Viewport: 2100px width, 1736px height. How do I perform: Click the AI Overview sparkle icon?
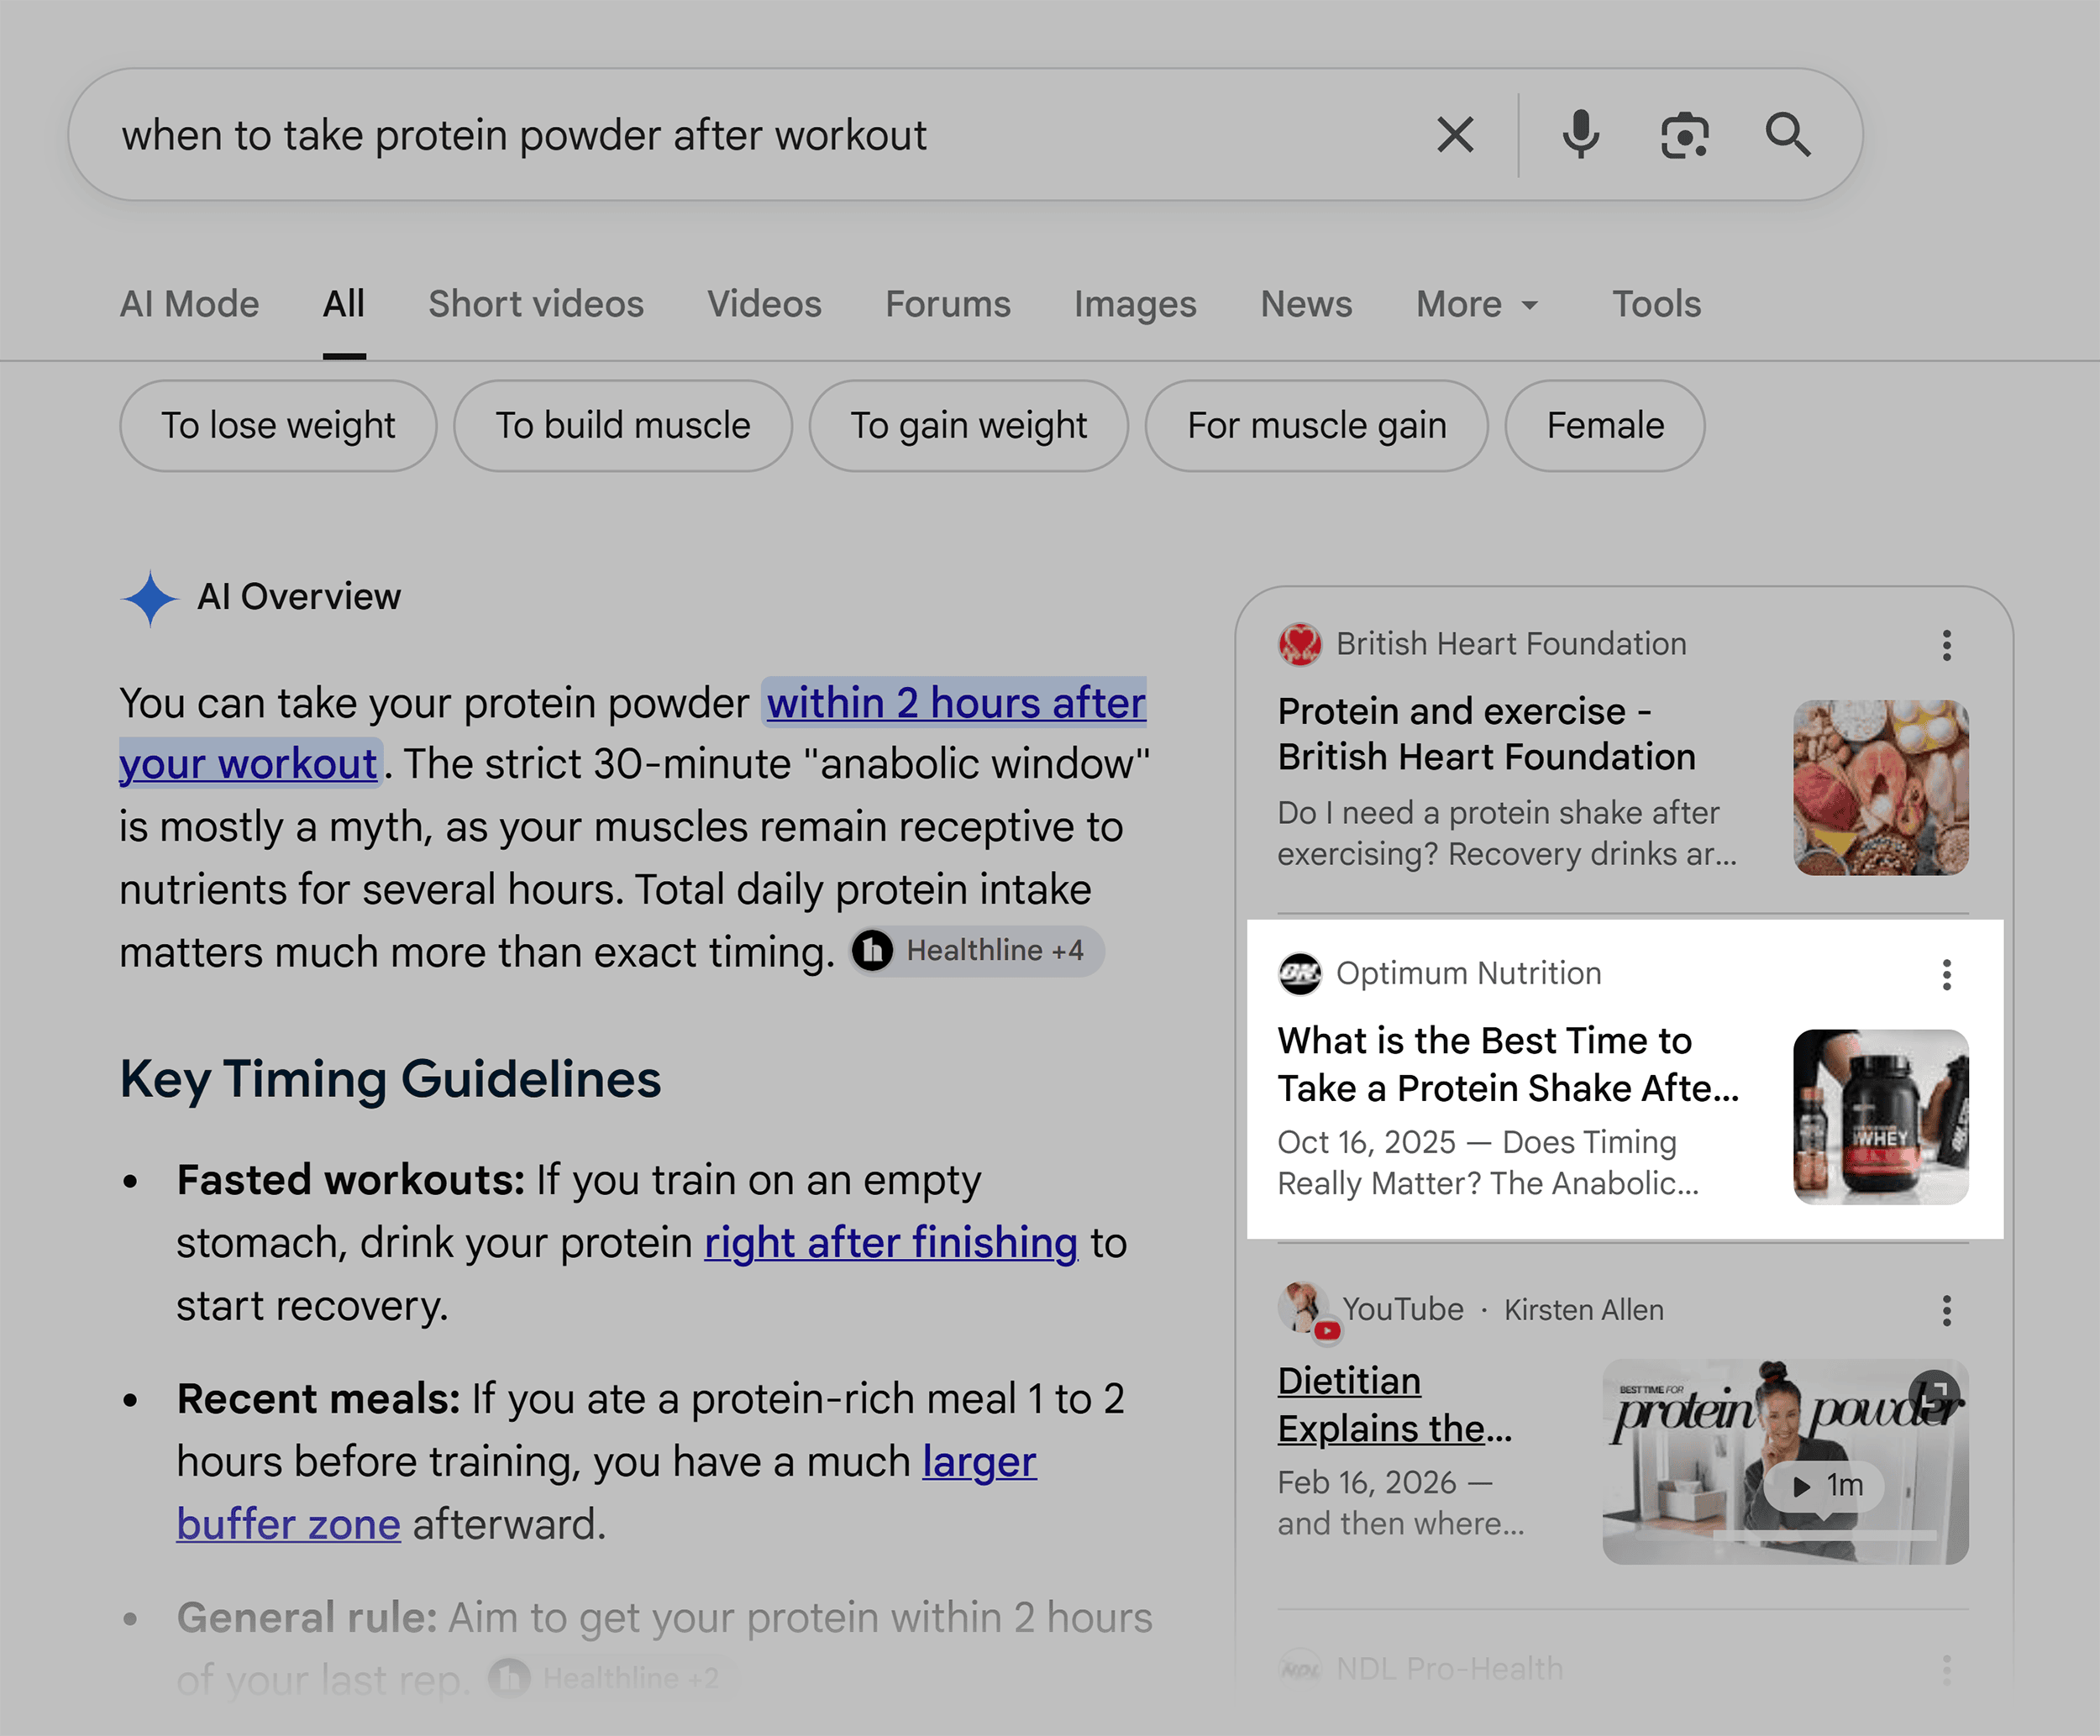[150, 598]
